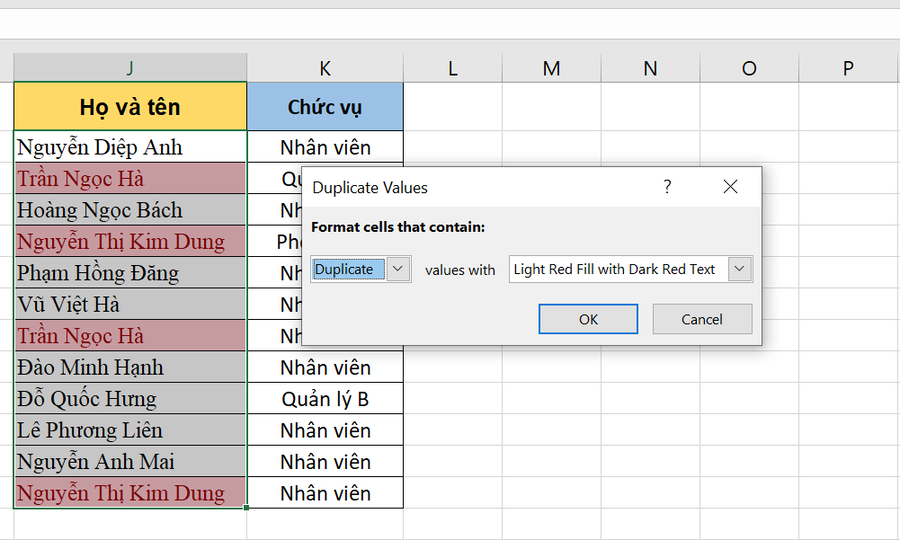This screenshot has width=900, height=540.
Task: Select the Lê Phương Liên cell
Action: [130, 430]
